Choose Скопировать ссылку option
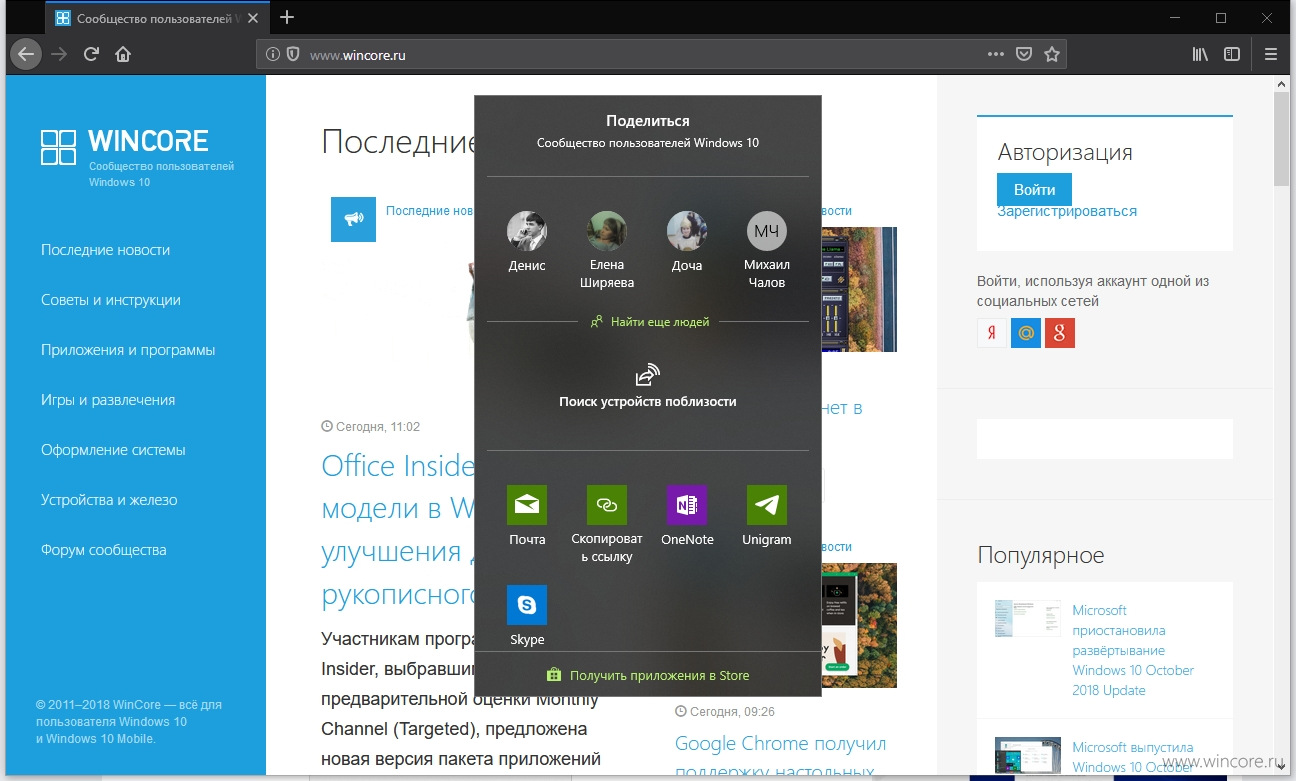 (607, 524)
